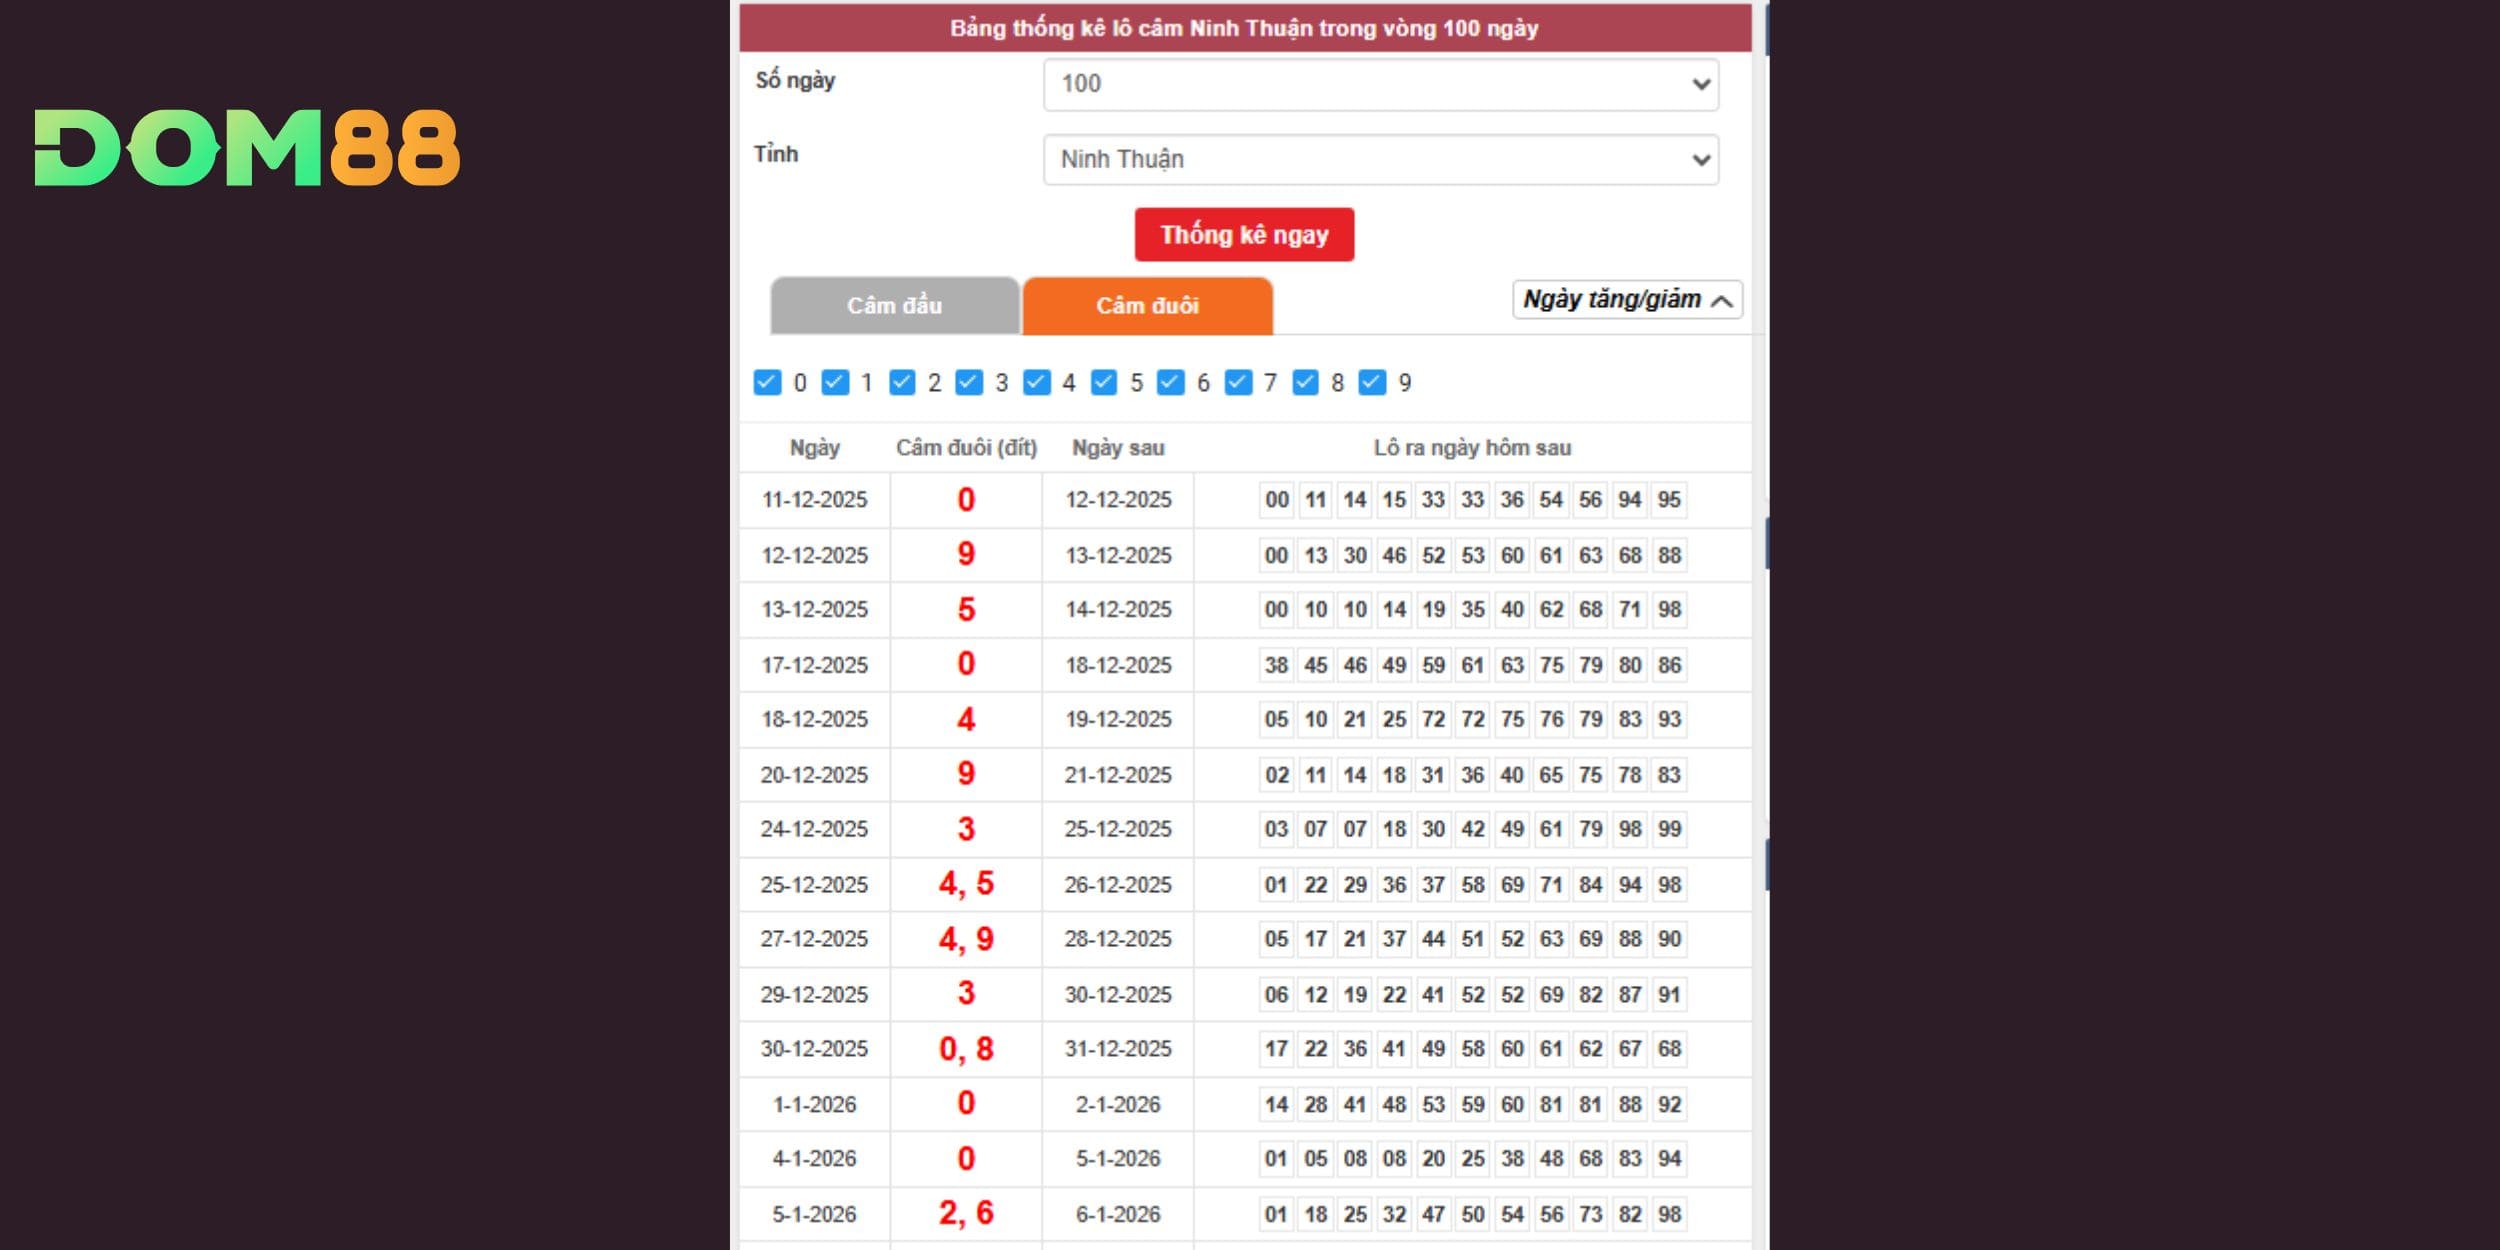Uncheck the digit 0 checkbox
2500x1250 pixels.
click(x=767, y=381)
